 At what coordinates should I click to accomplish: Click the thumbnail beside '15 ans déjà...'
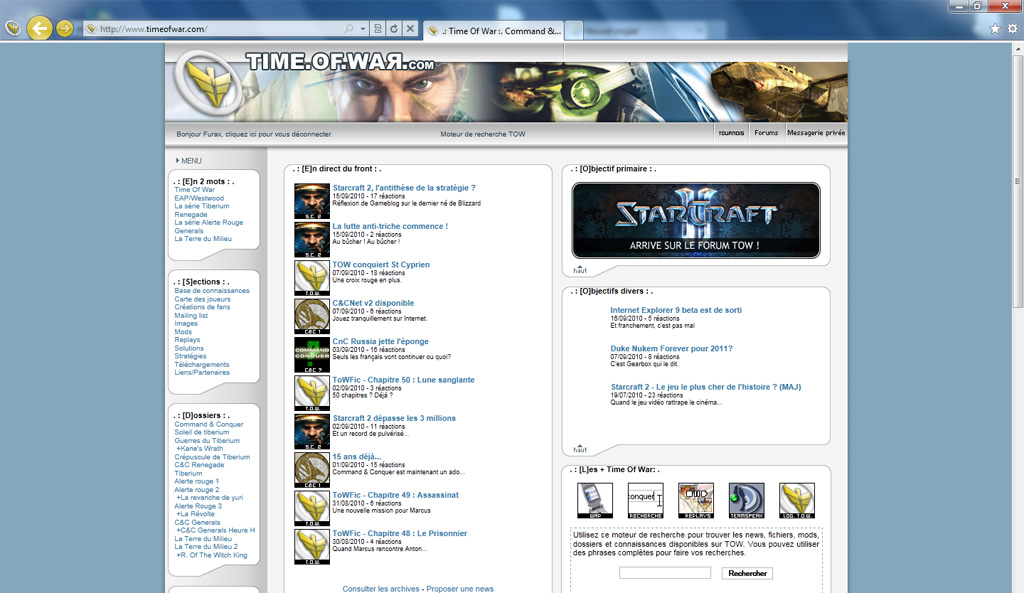pos(312,470)
